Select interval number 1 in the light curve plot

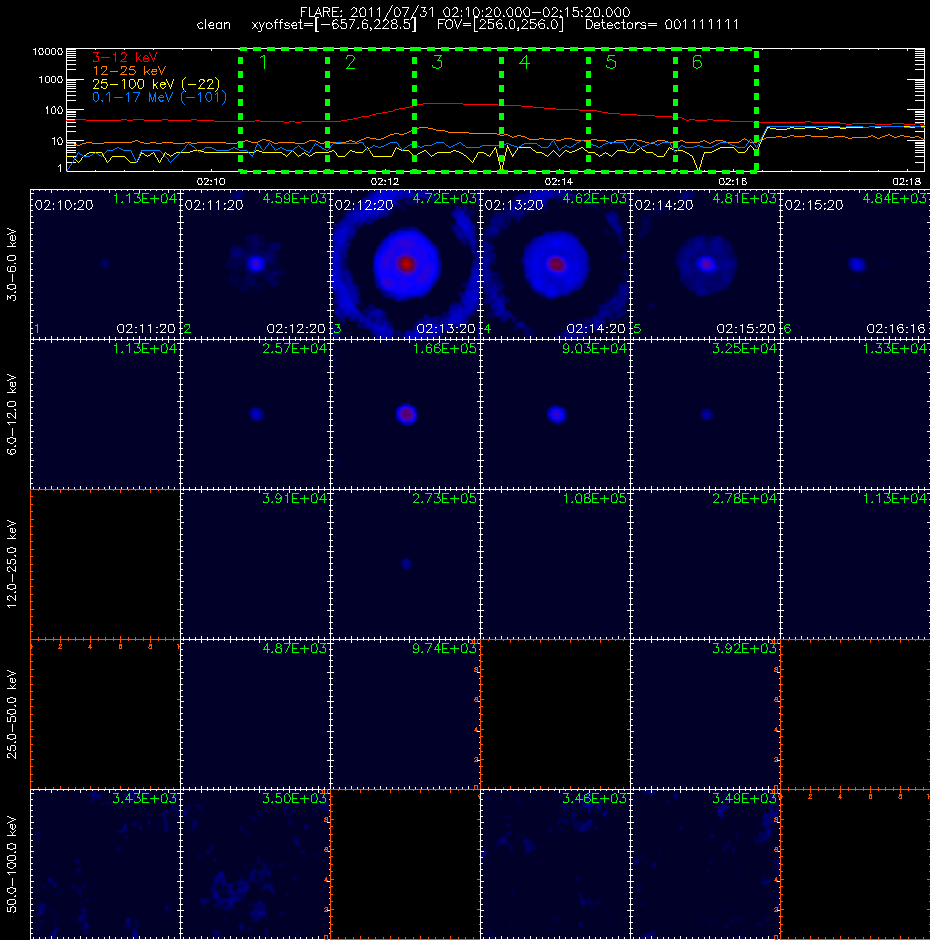(x=263, y=62)
